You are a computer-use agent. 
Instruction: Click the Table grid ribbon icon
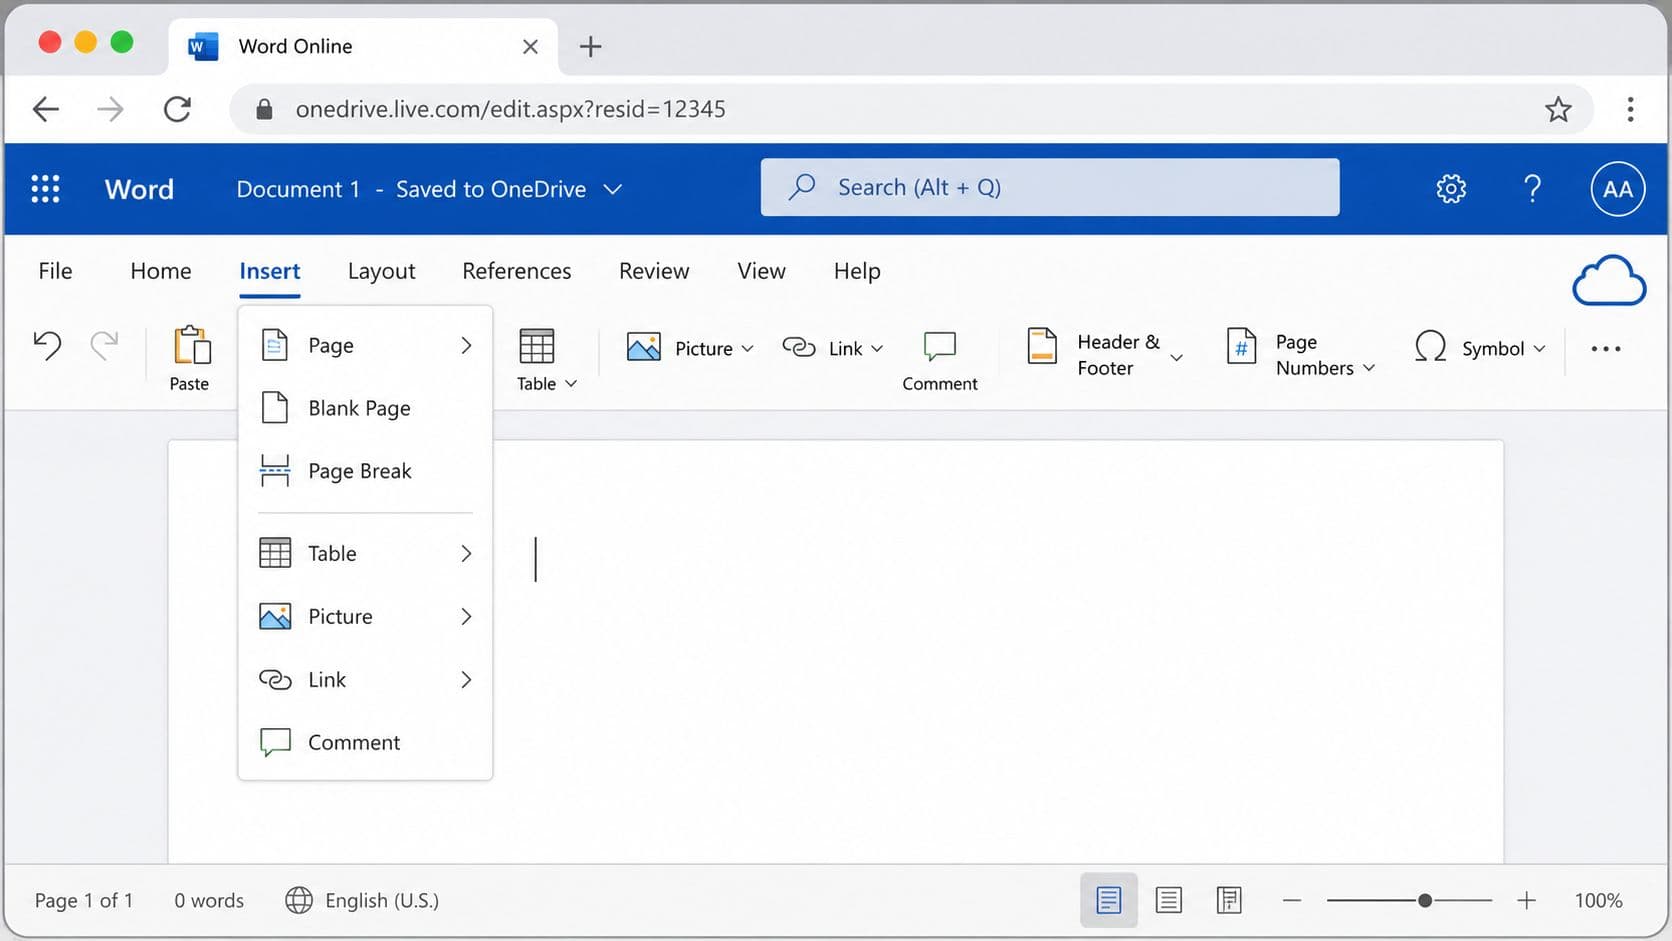537,347
